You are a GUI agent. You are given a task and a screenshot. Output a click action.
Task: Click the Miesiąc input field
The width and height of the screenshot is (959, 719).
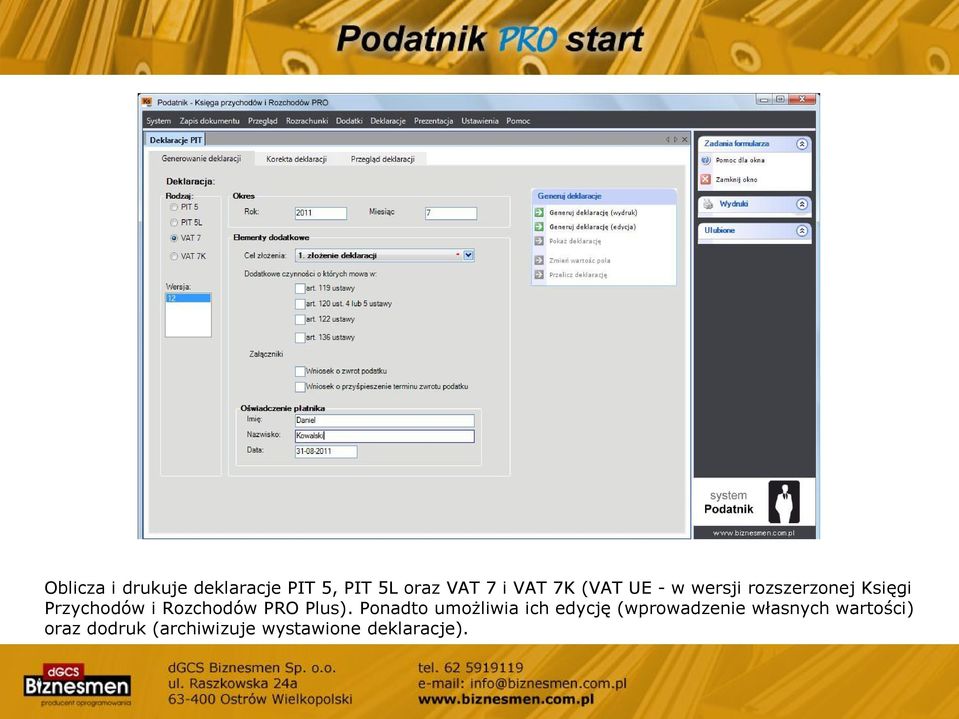tap(451, 213)
